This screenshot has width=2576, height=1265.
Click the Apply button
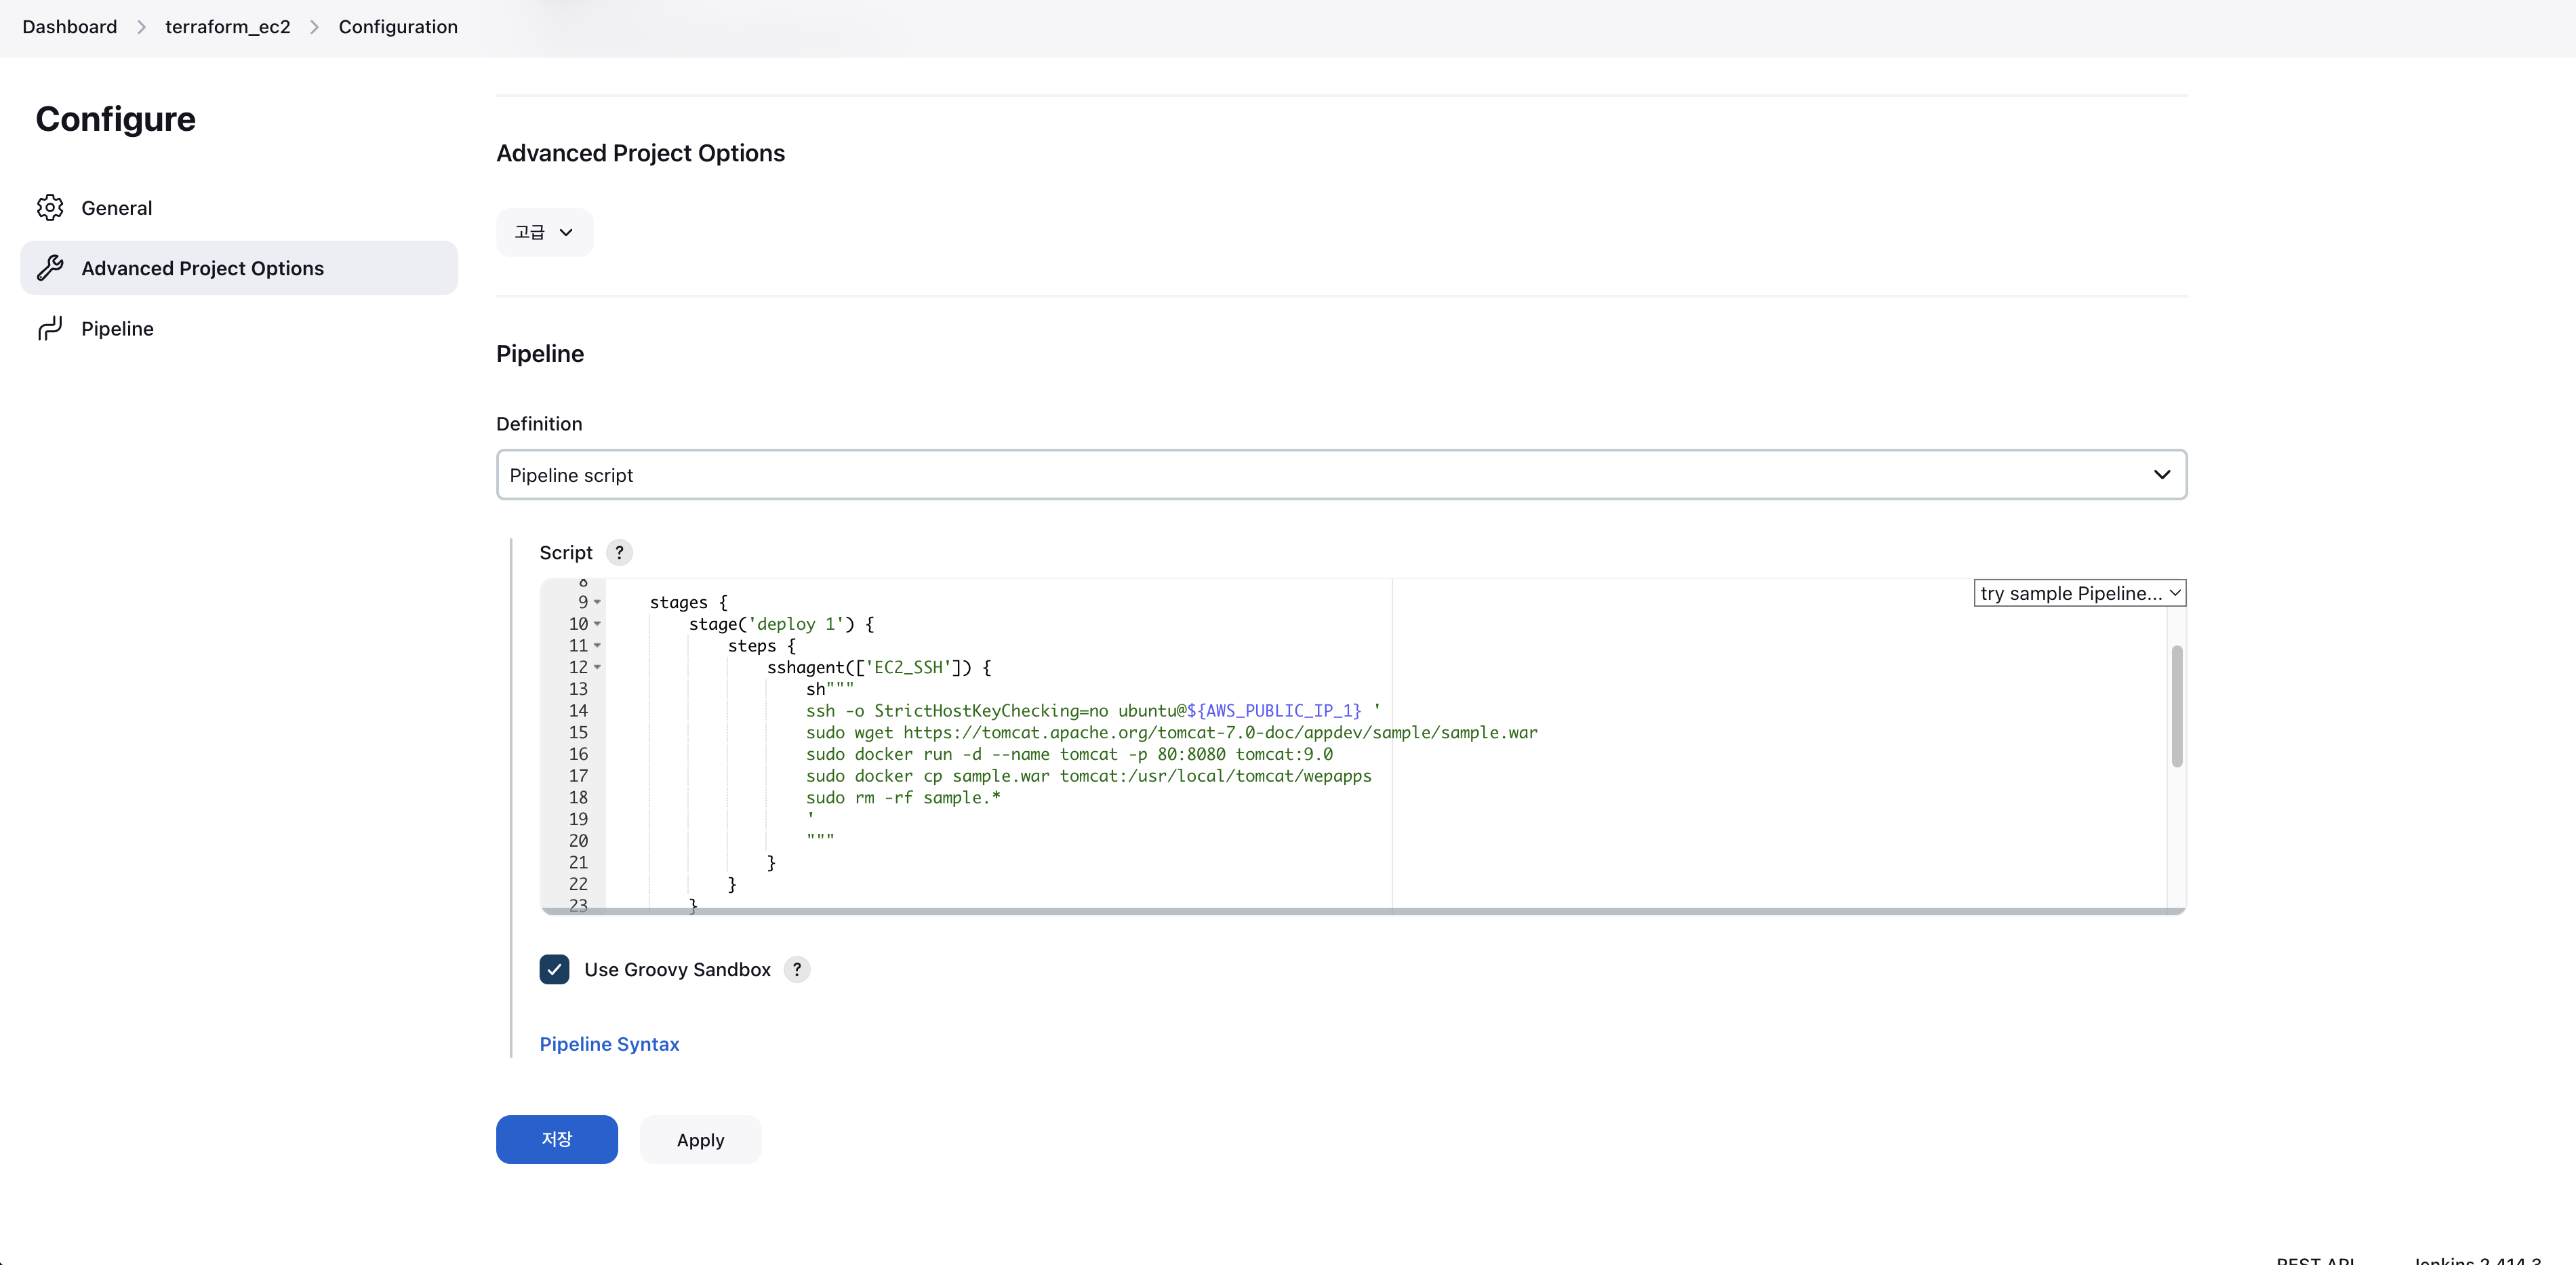[x=700, y=1140]
